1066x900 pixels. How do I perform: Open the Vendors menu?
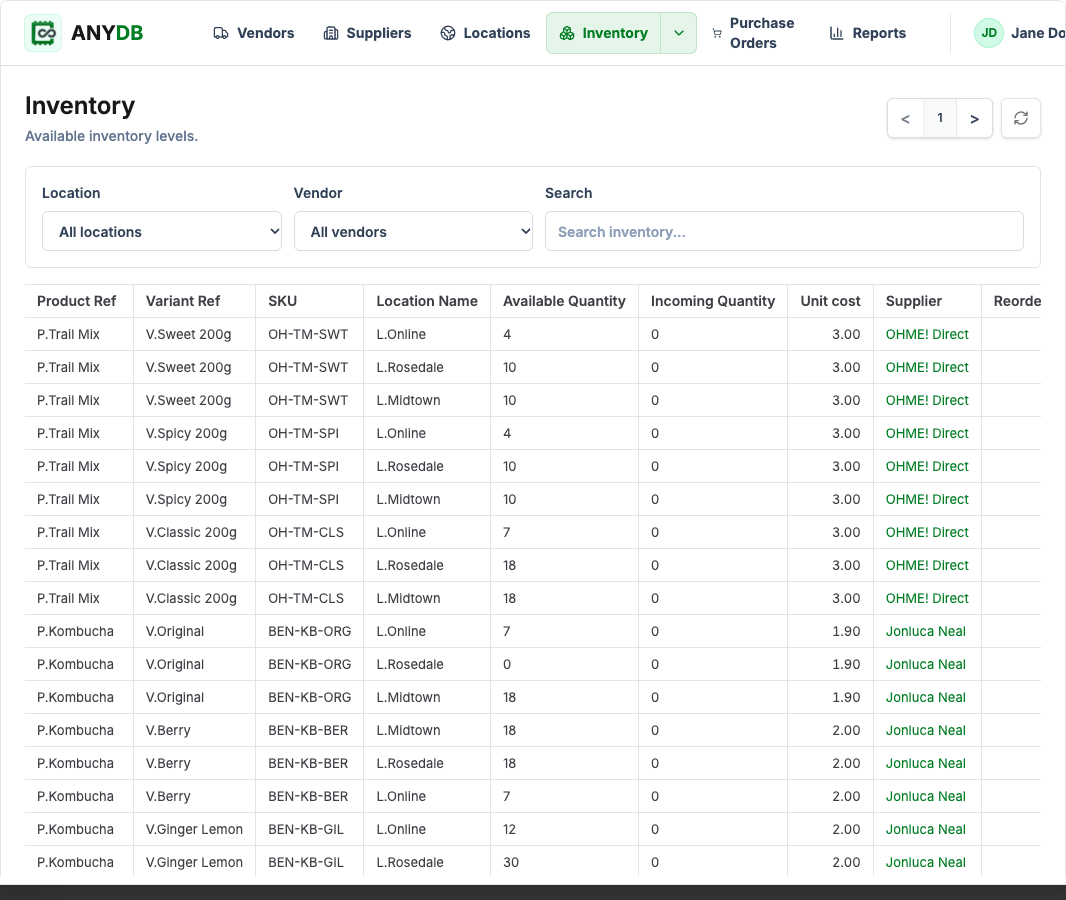click(x=254, y=33)
